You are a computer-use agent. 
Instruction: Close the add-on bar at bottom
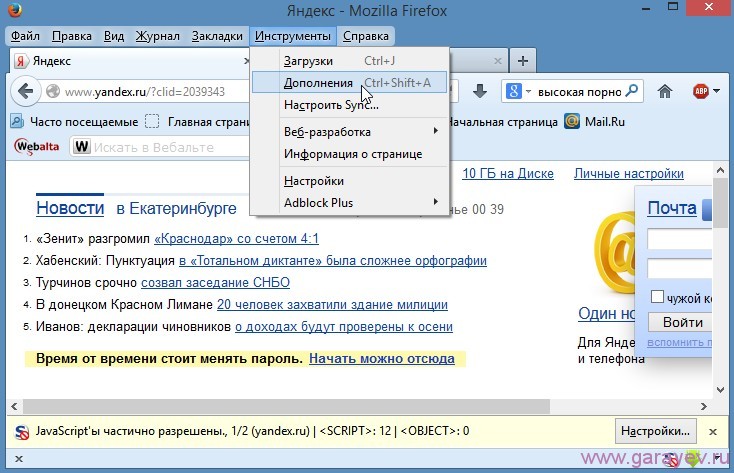point(19,459)
